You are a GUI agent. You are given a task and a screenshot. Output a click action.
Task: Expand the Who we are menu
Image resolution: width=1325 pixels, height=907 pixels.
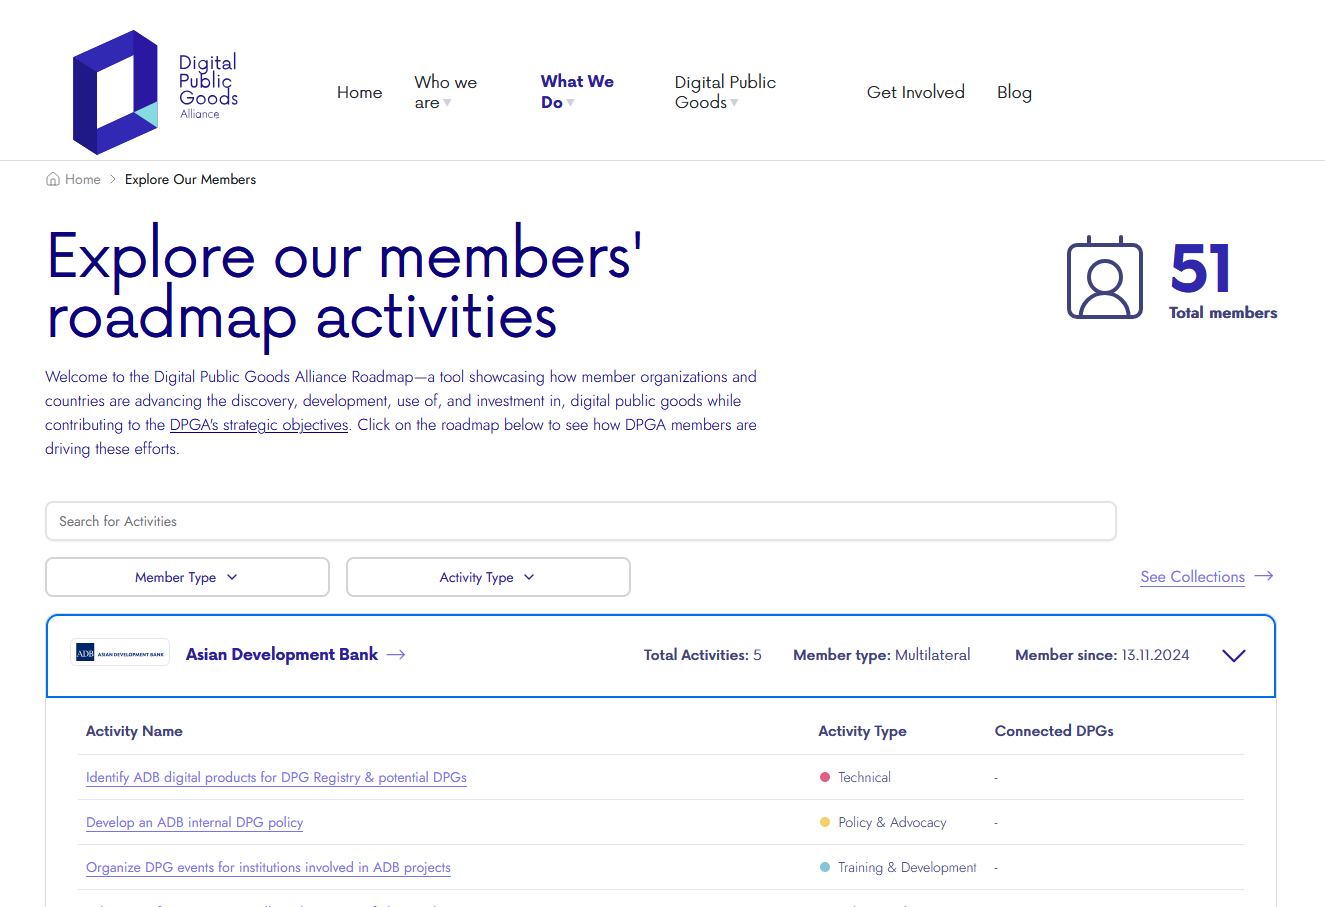(446, 92)
